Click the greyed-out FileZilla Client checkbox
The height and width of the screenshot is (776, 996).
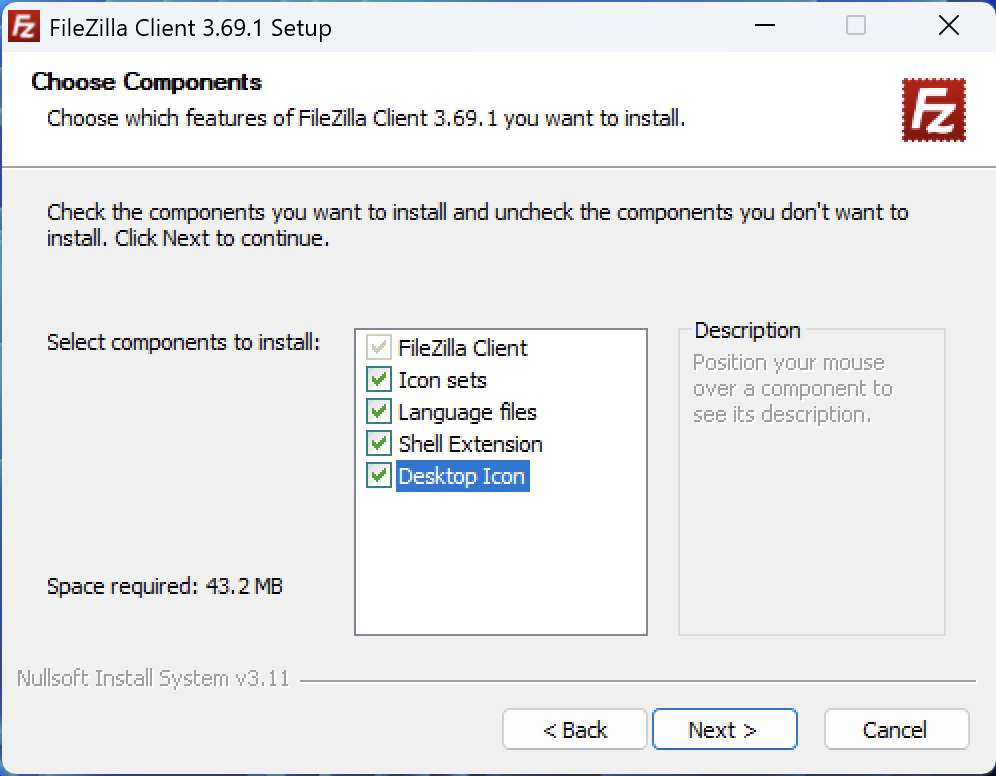[379, 347]
